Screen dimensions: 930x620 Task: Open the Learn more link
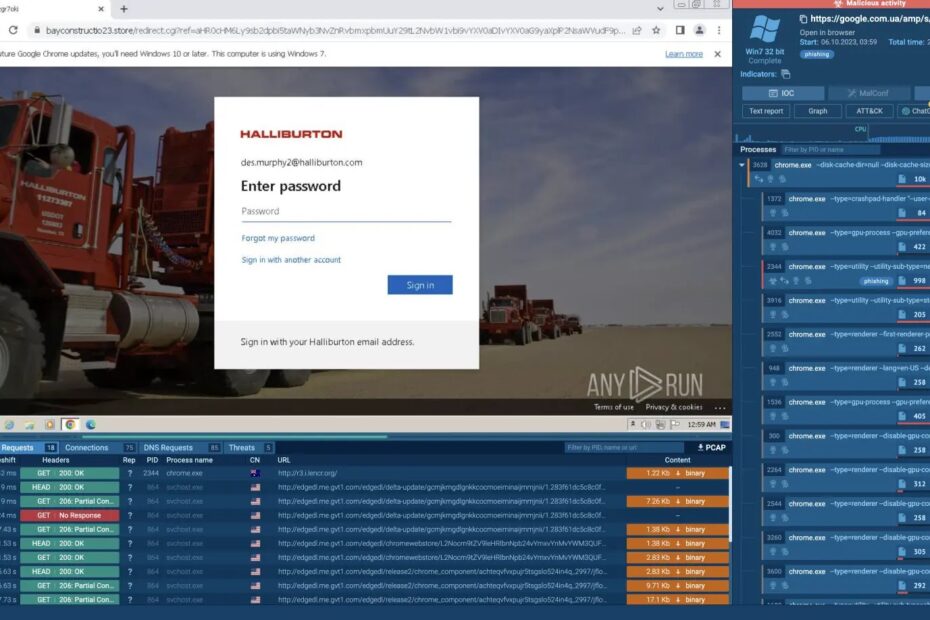coord(683,54)
